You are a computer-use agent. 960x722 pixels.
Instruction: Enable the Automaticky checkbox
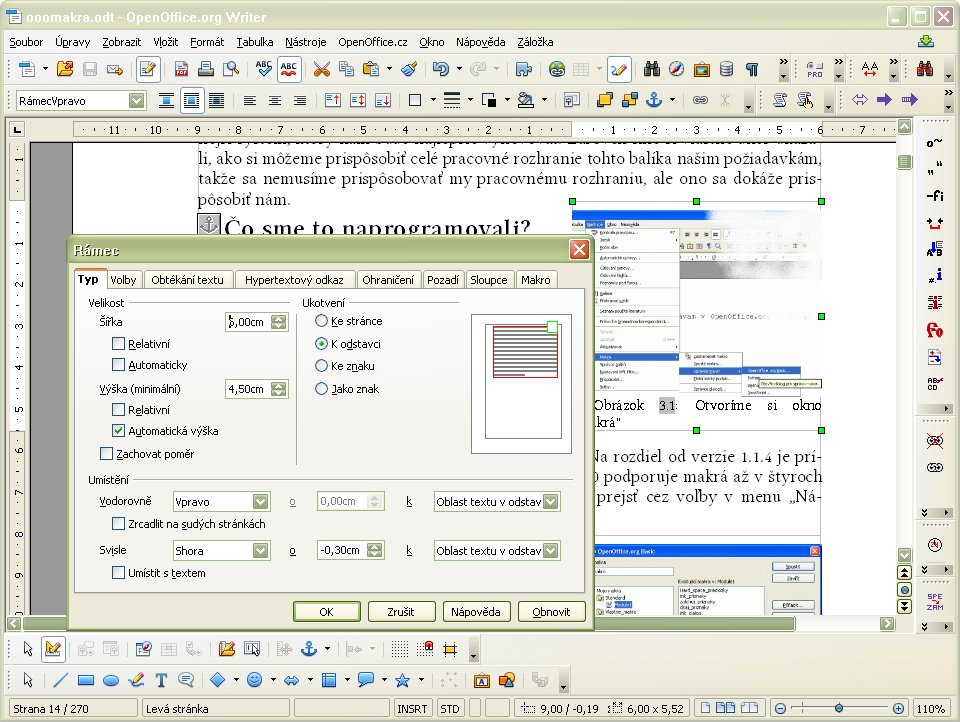(119, 364)
